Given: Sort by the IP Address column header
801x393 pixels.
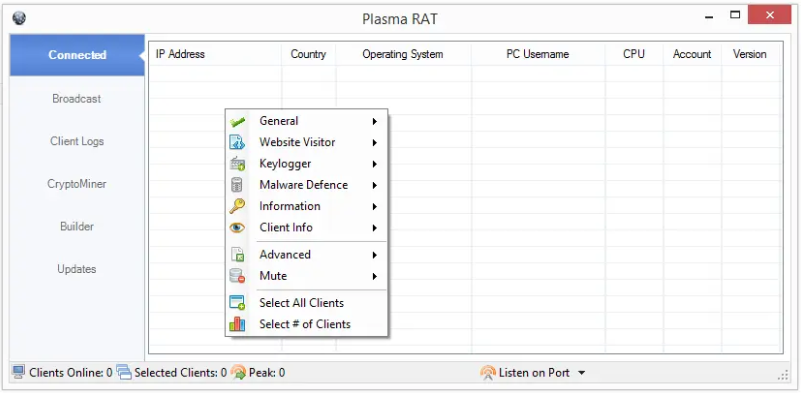Looking at the screenshot, I should (x=215, y=54).
